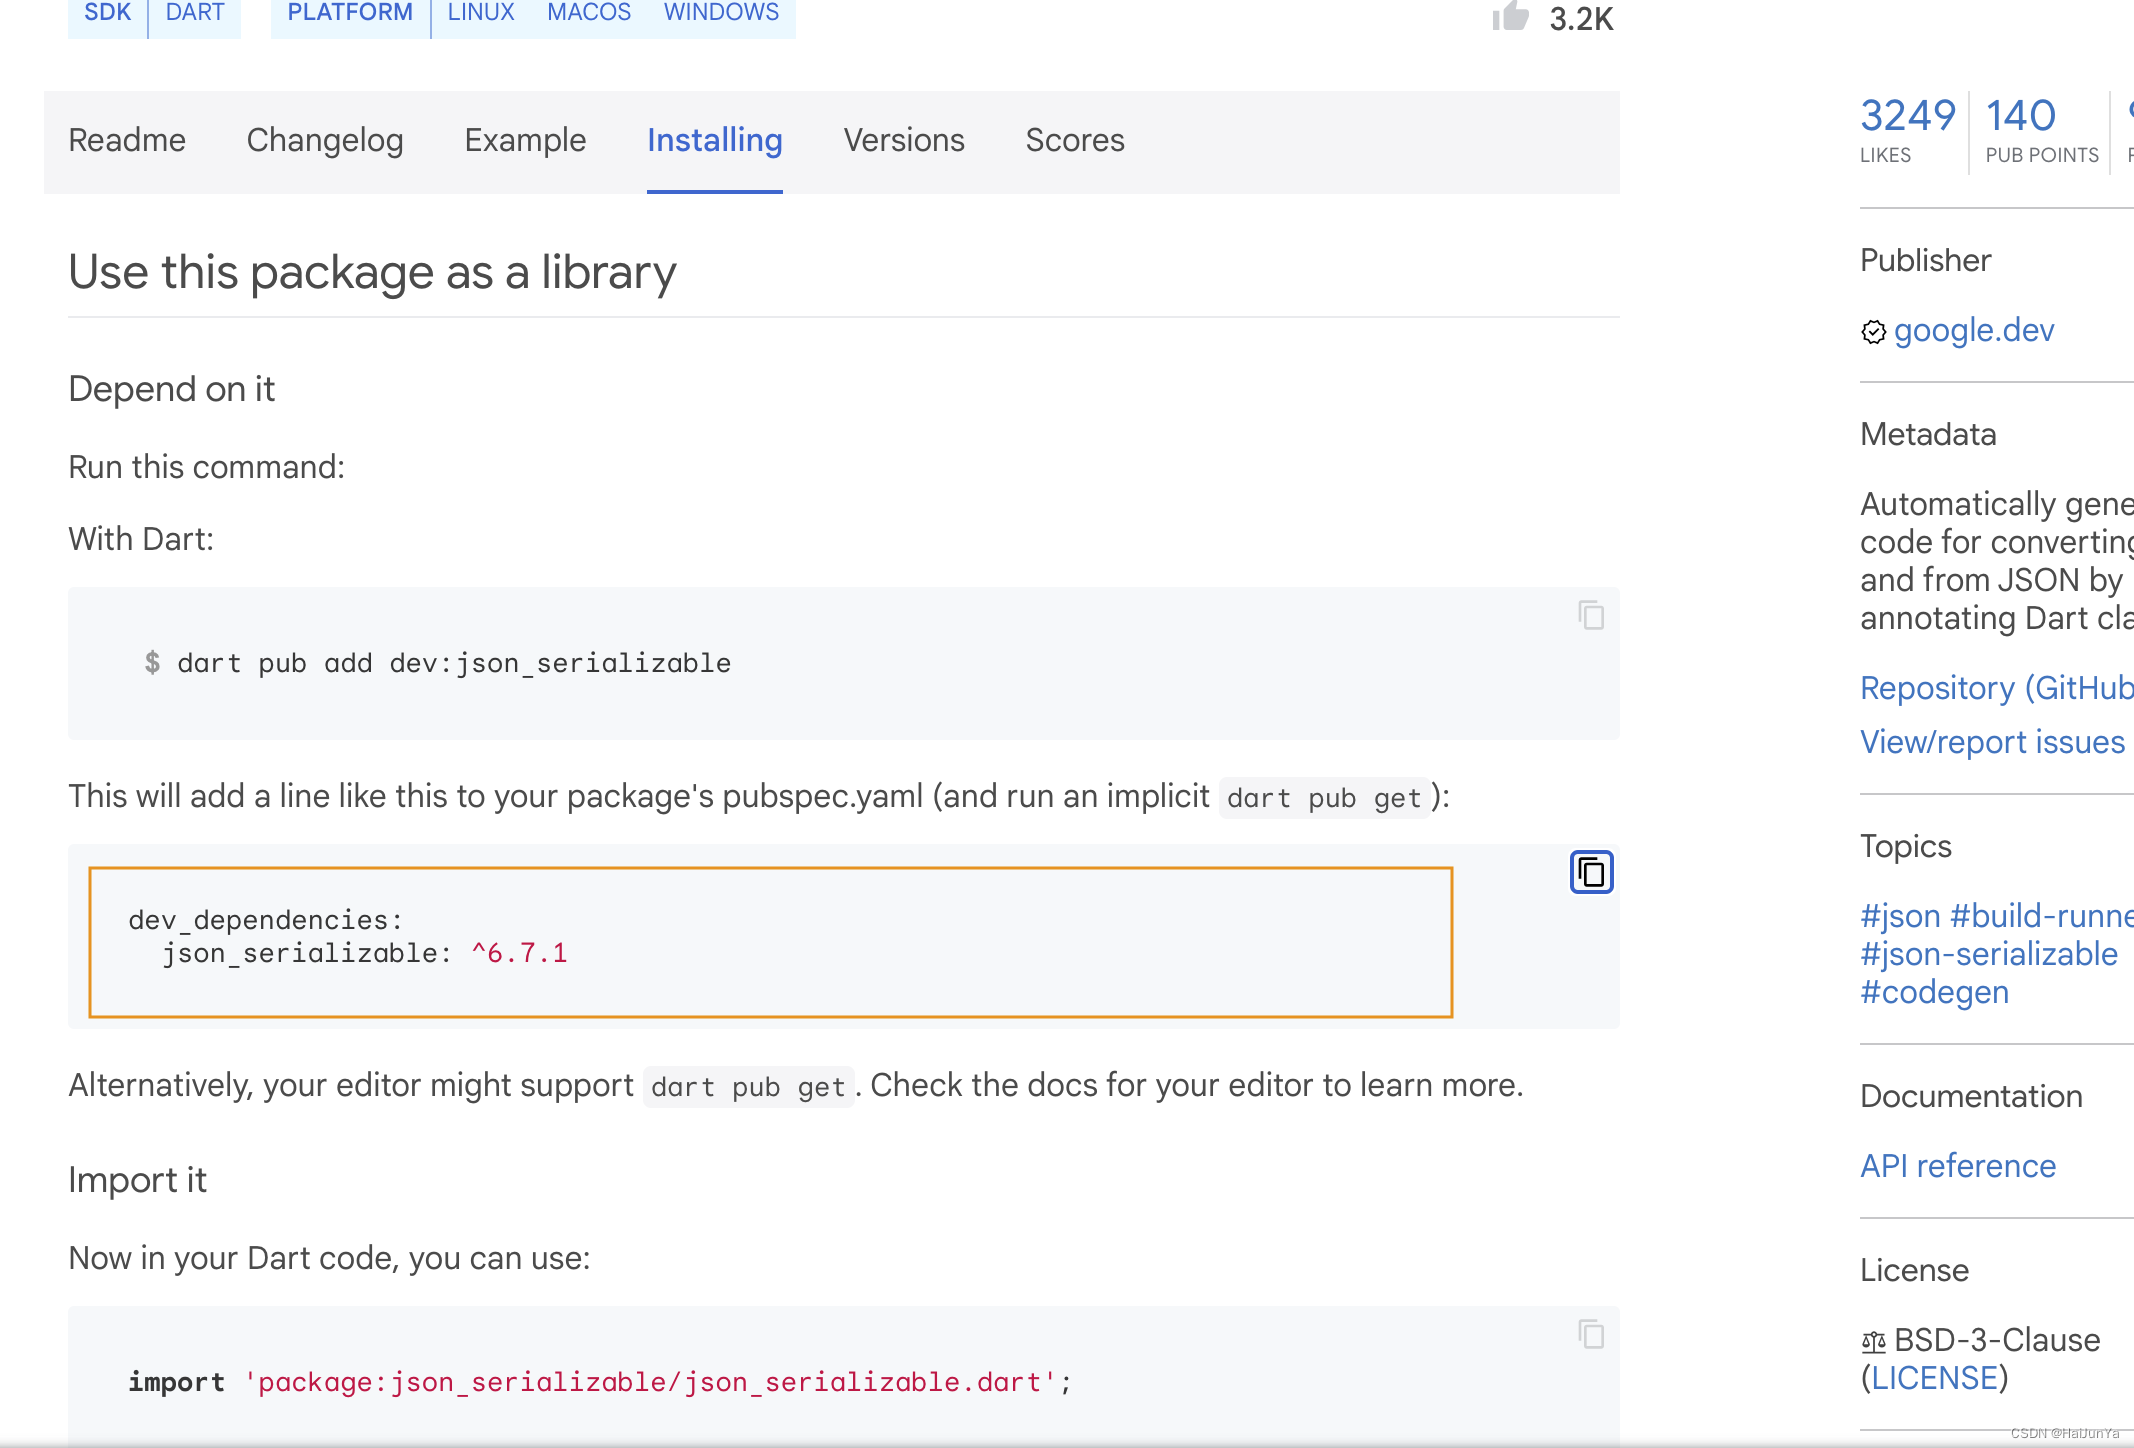This screenshot has width=2134, height=1448.
Task: Click the 'Import it' heading
Action: [137, 1180]
